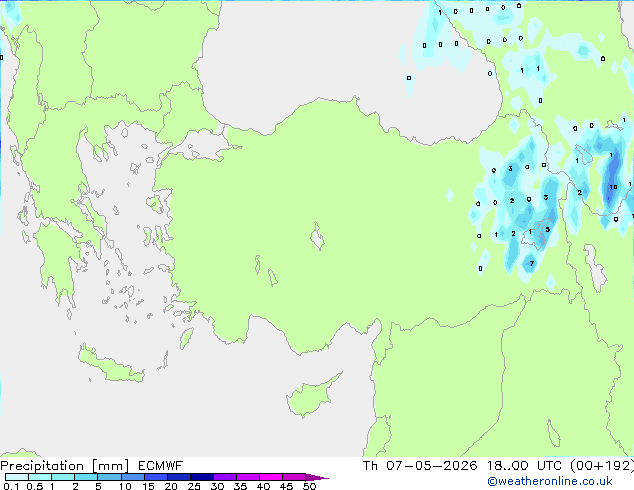Viewport: 634px width, 490px height.
Task: Select the purple swatch between 30 and 35
Action: 224,477
